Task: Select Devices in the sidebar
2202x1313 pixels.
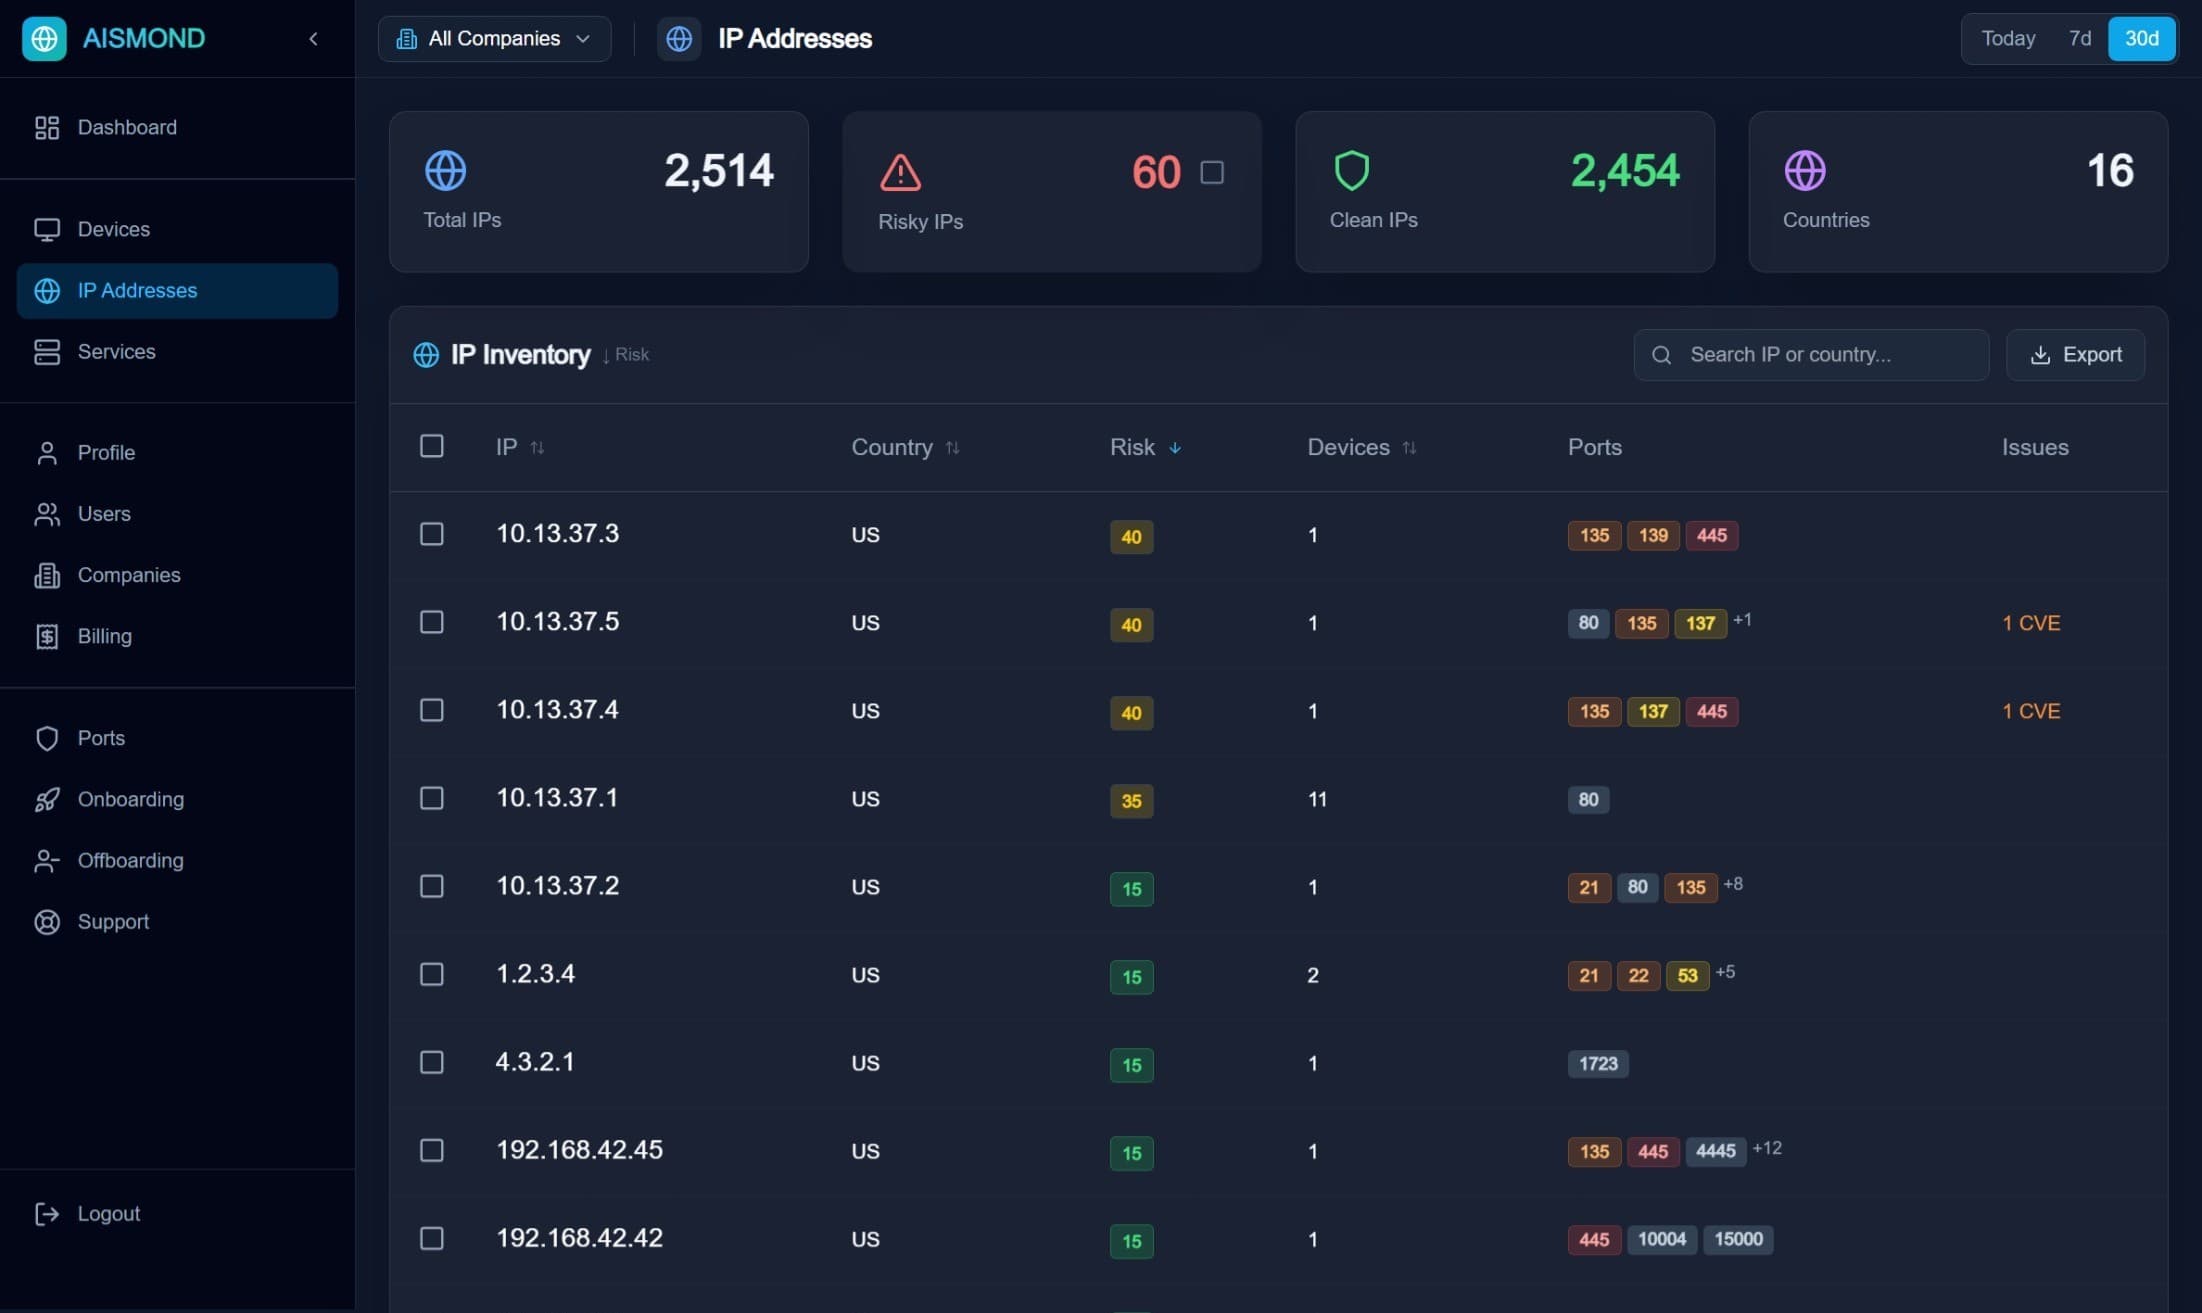Action: 115,229
